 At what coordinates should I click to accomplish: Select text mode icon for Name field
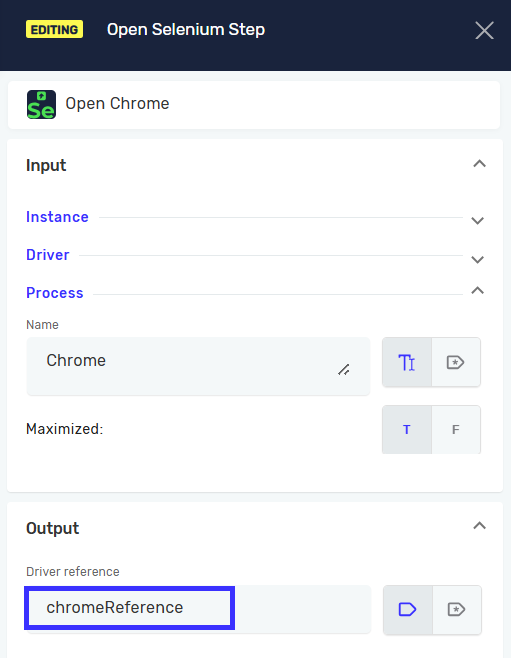point(407,362)
